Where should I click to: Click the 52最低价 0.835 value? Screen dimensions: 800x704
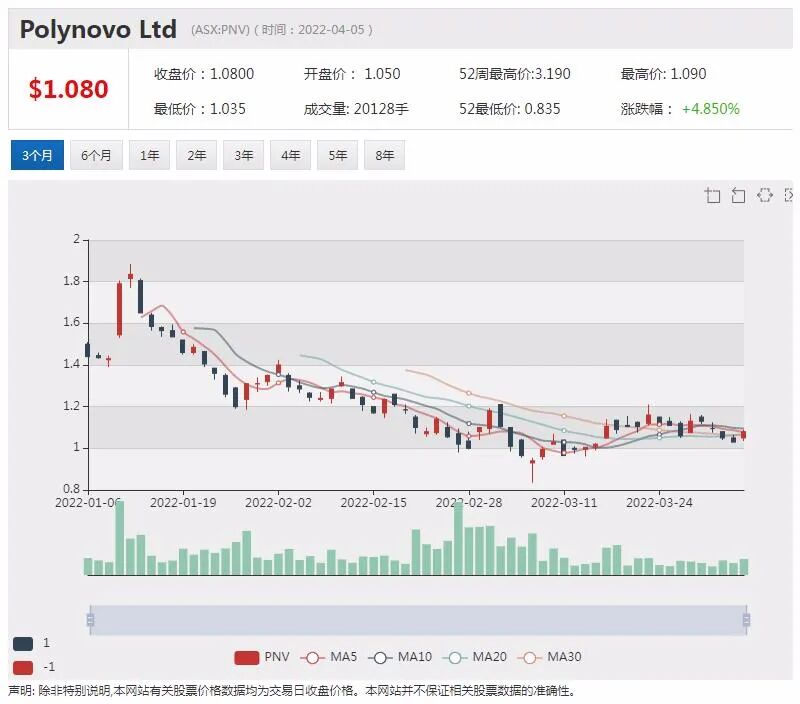click(509, 109)
